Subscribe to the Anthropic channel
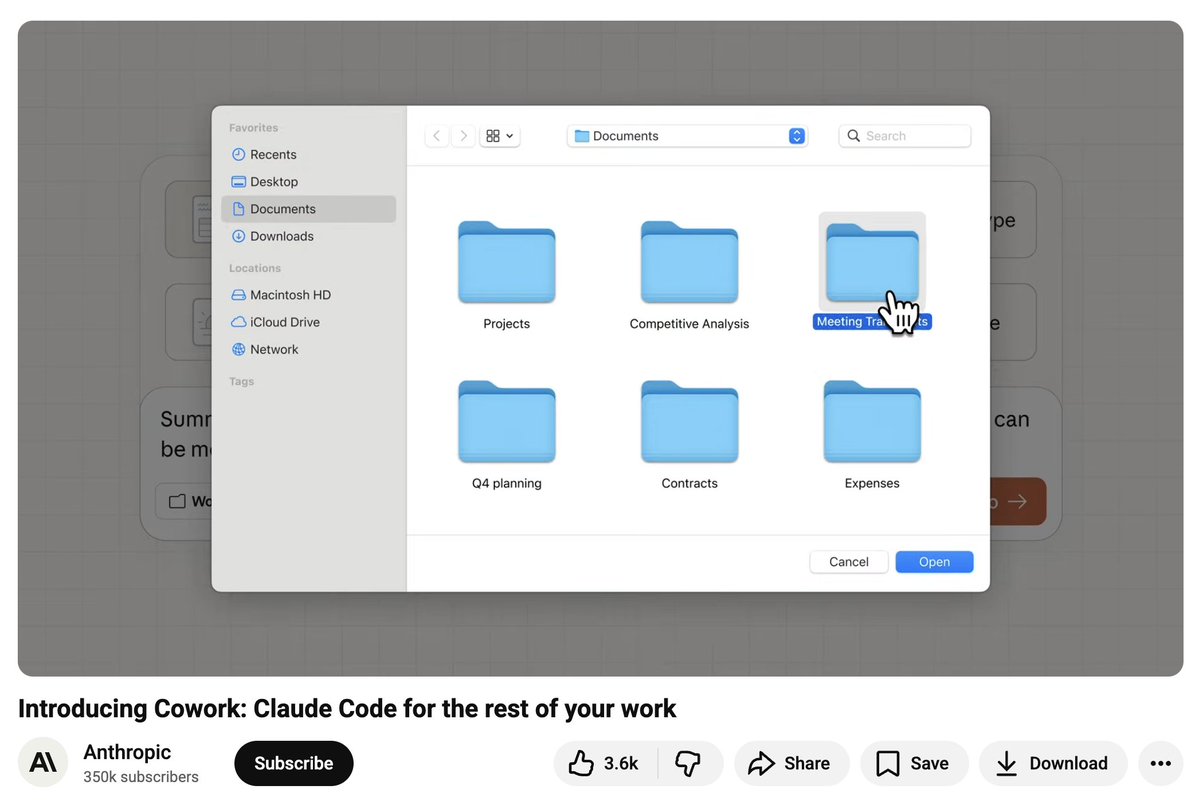 click(x=294, y=763)
